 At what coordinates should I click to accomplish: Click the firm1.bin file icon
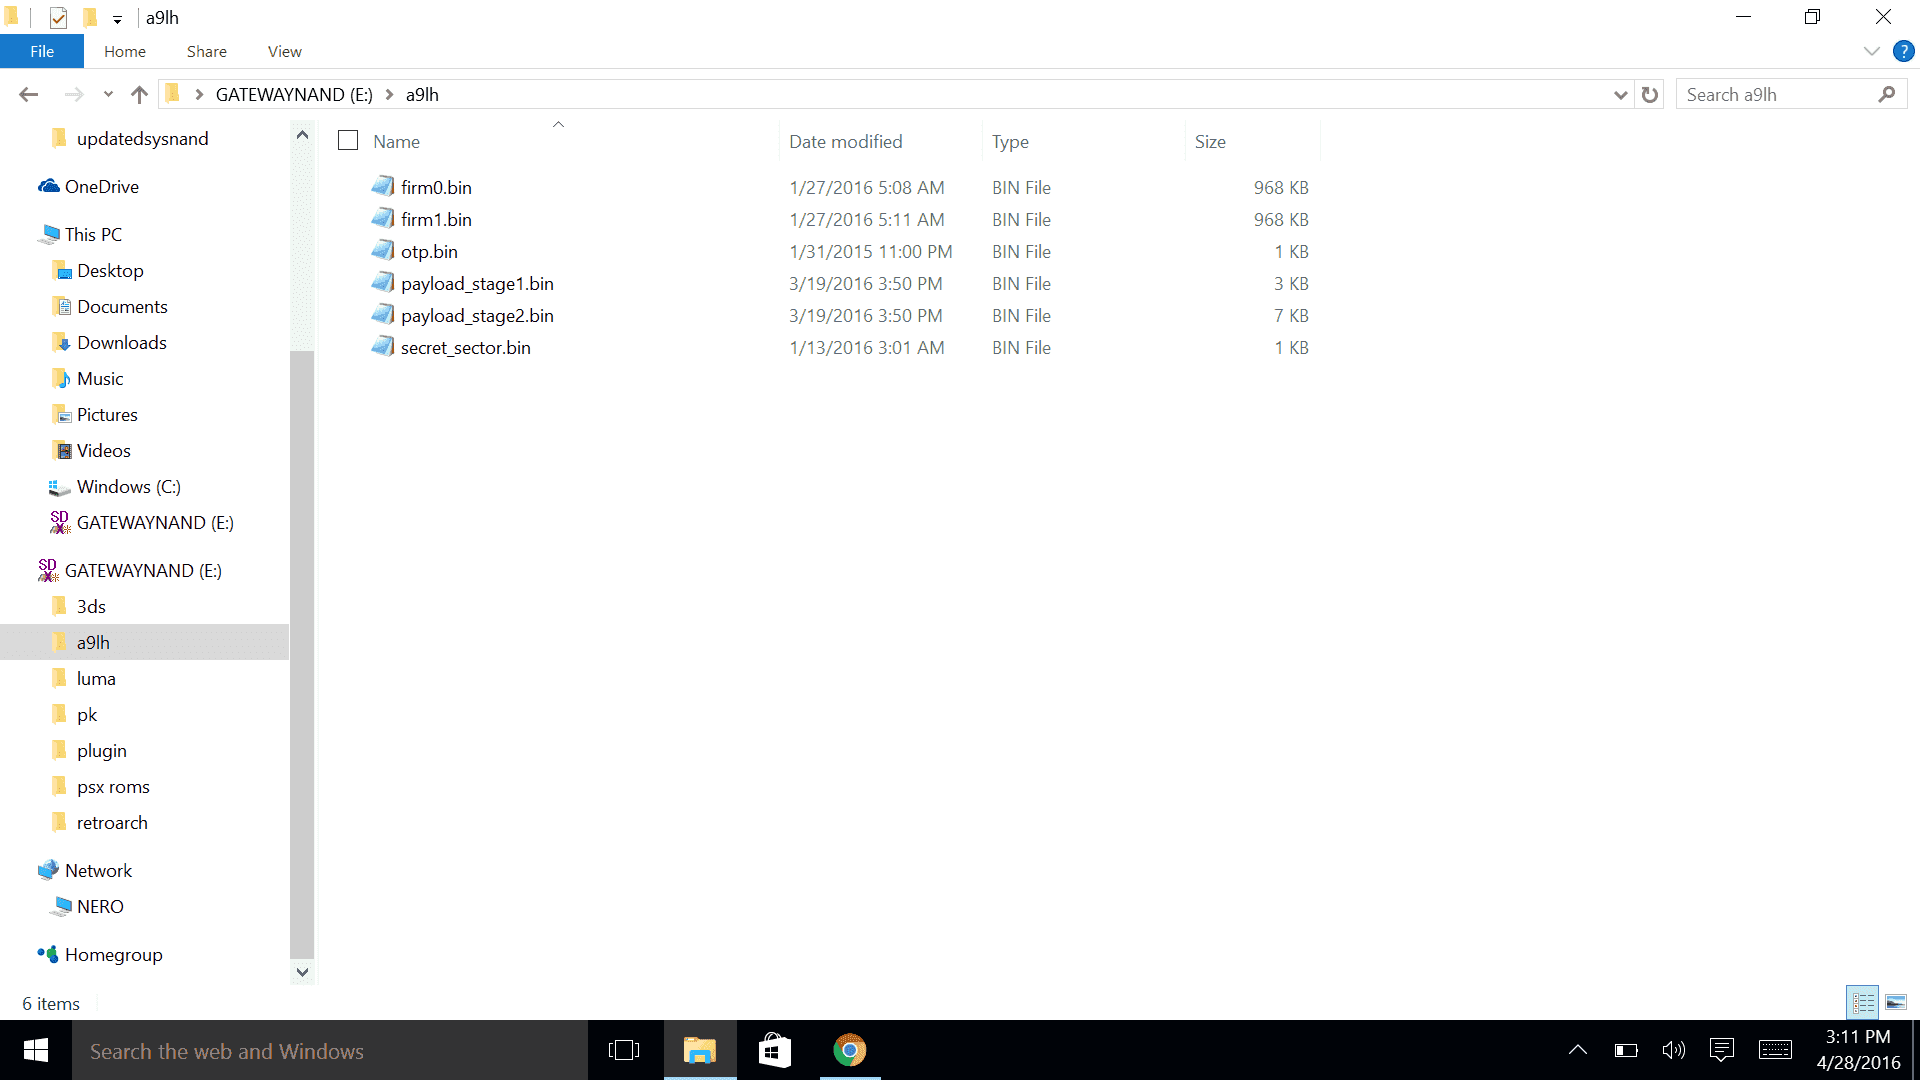tap(383, 219)
